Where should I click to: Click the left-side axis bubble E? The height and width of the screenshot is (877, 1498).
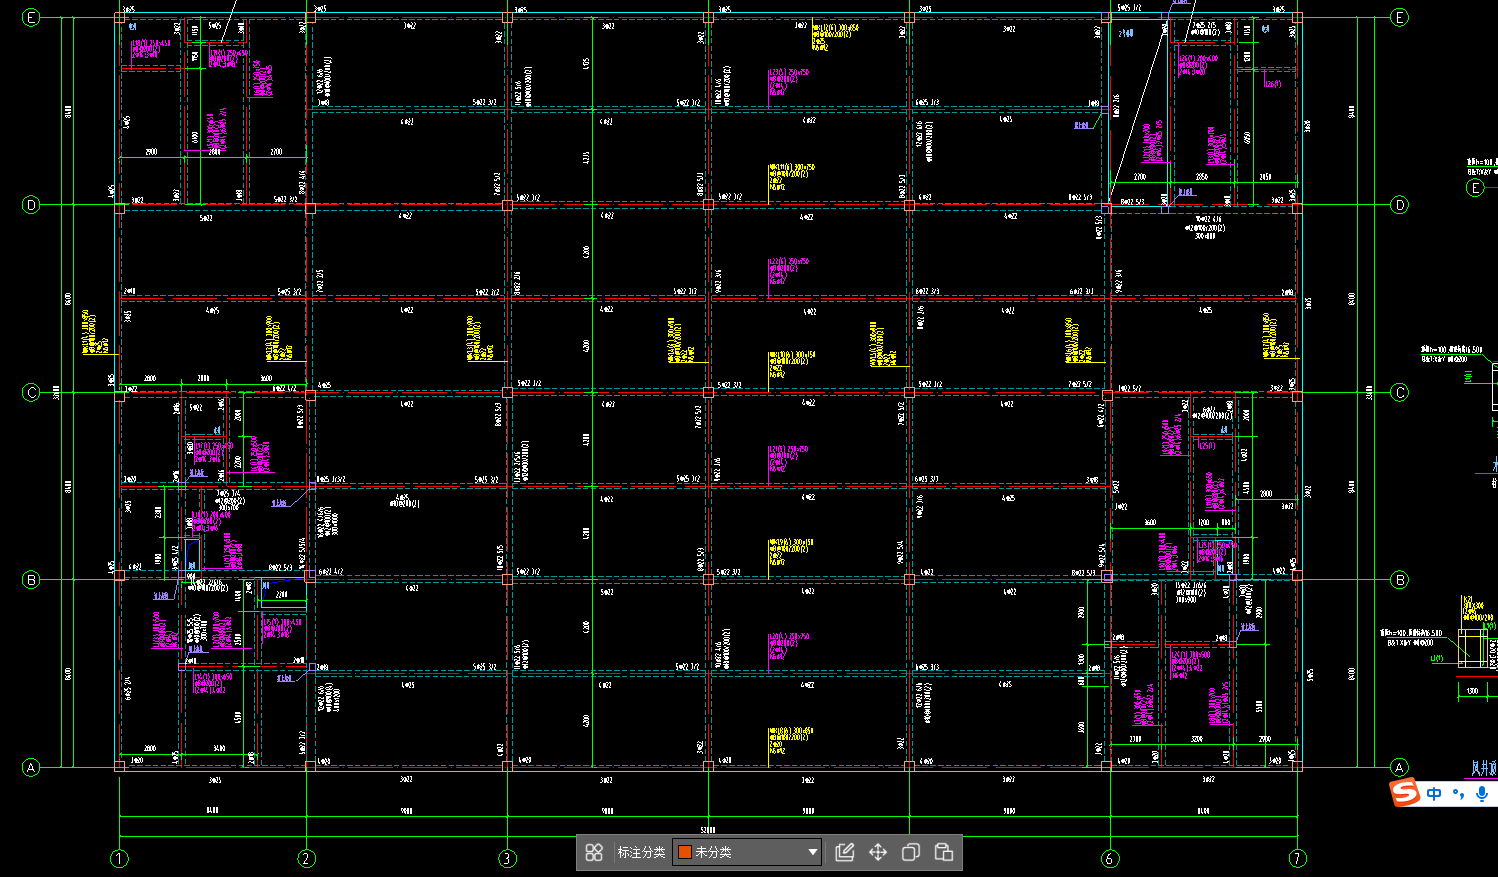coord(31,17)
